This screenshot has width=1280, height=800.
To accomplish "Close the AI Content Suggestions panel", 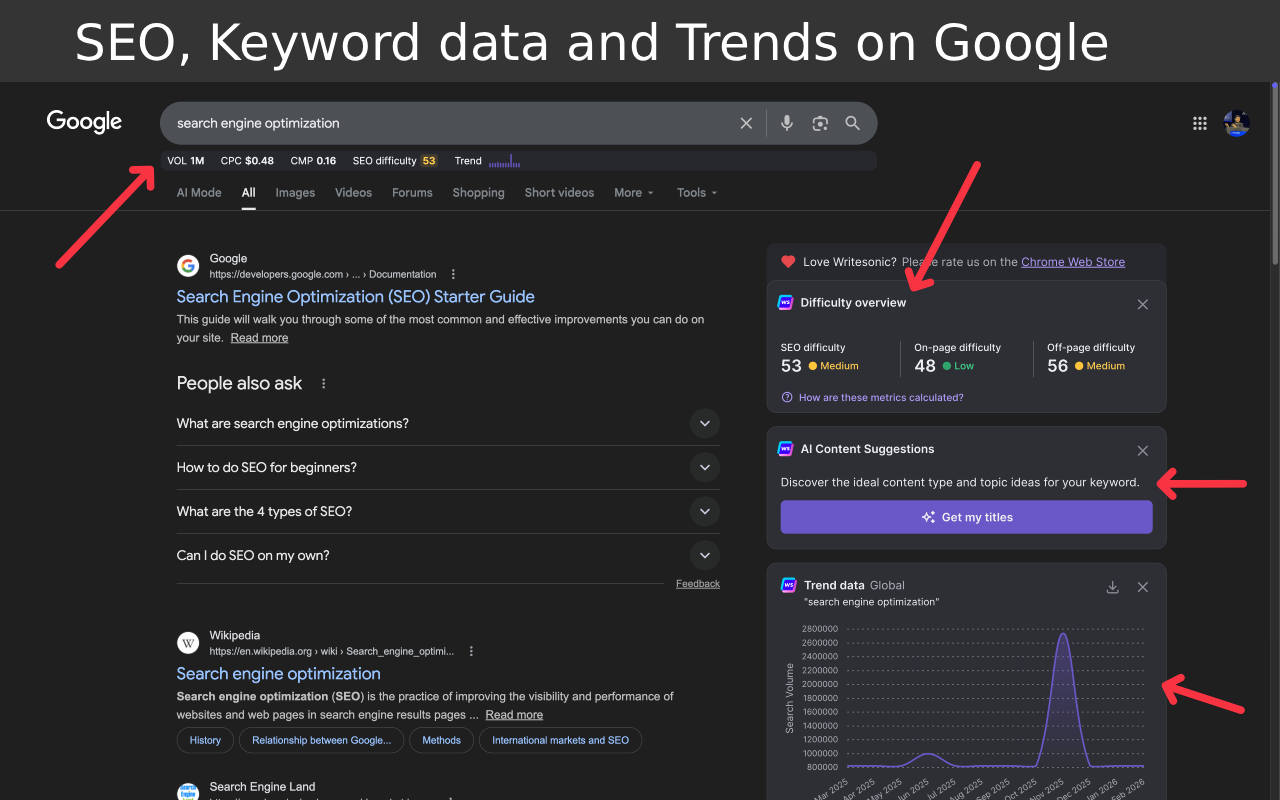I will [1143, 451].
